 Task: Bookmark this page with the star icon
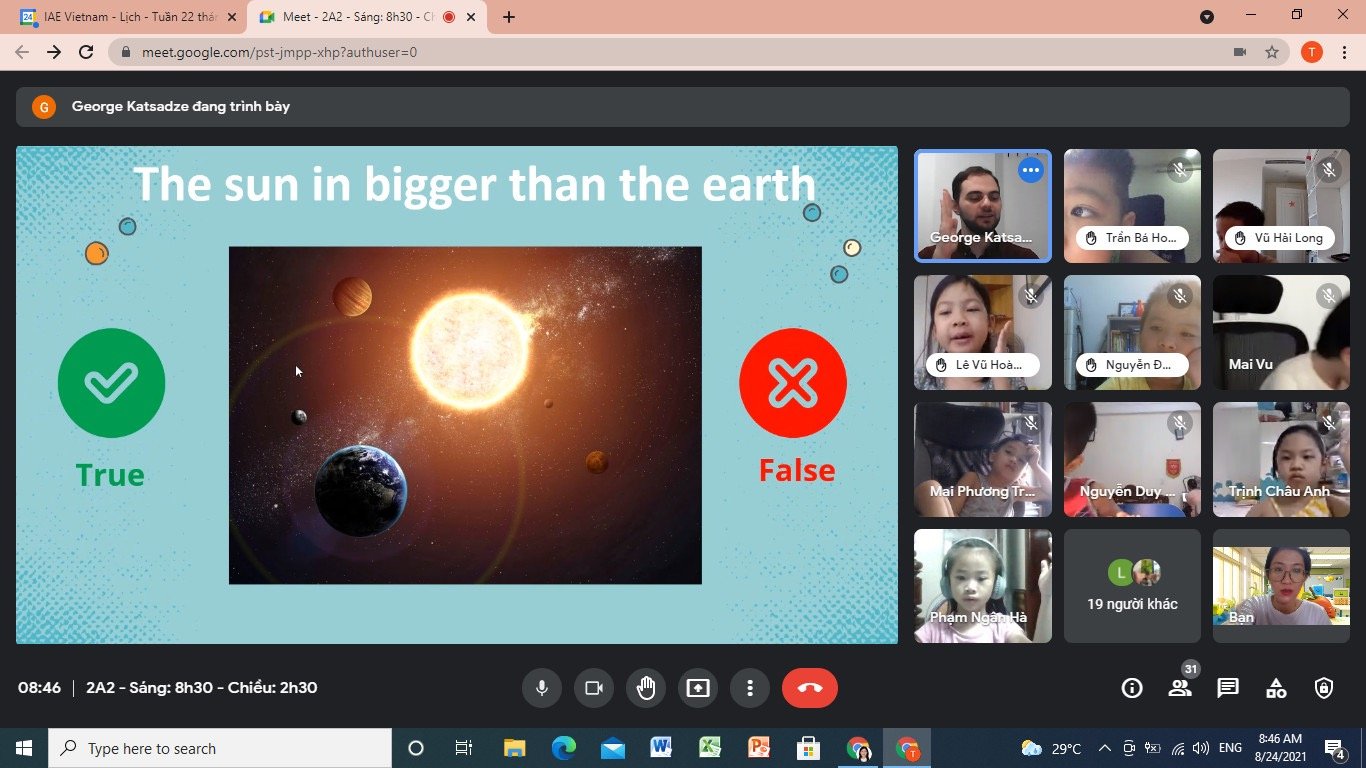pos(1272,52)
